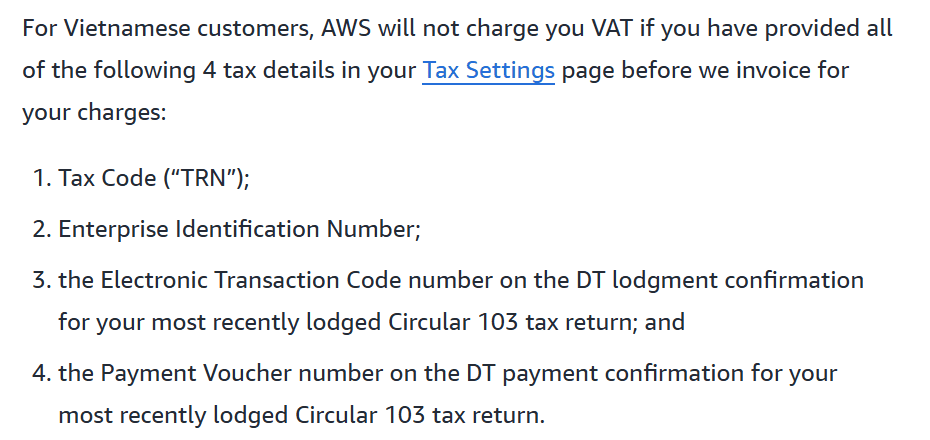Viewport: 930px width, 440px height.
Task: Click the Tax Code ("TRN") list item
Action: click(x=154, y=178)
